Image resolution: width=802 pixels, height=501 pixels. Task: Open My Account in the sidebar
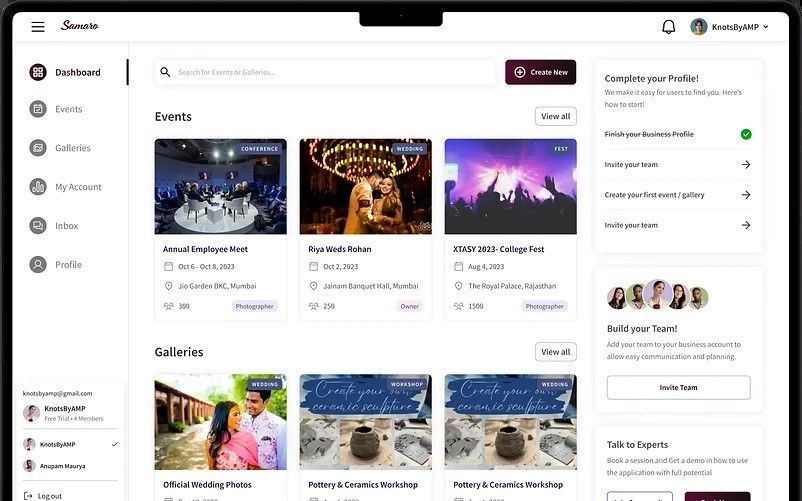[78, 187]
